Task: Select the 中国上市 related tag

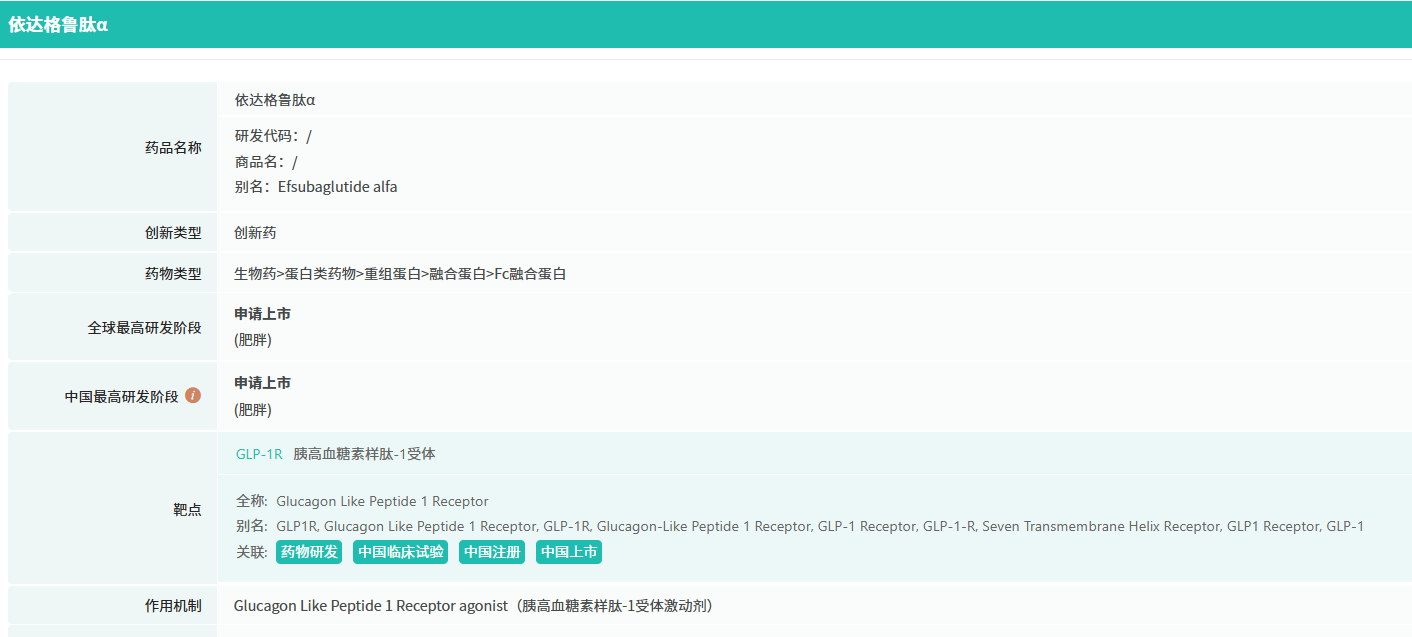Action: 569,552
